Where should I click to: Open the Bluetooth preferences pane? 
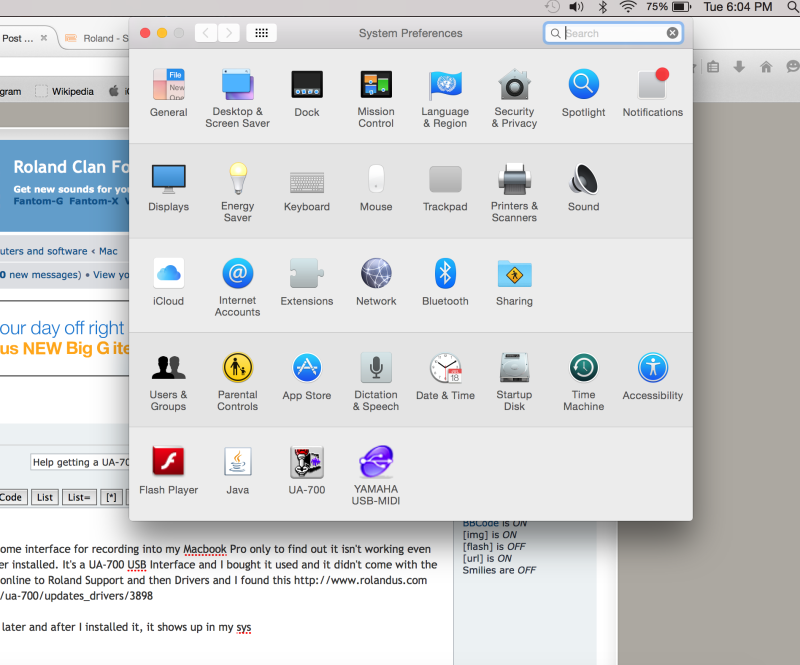445,282
